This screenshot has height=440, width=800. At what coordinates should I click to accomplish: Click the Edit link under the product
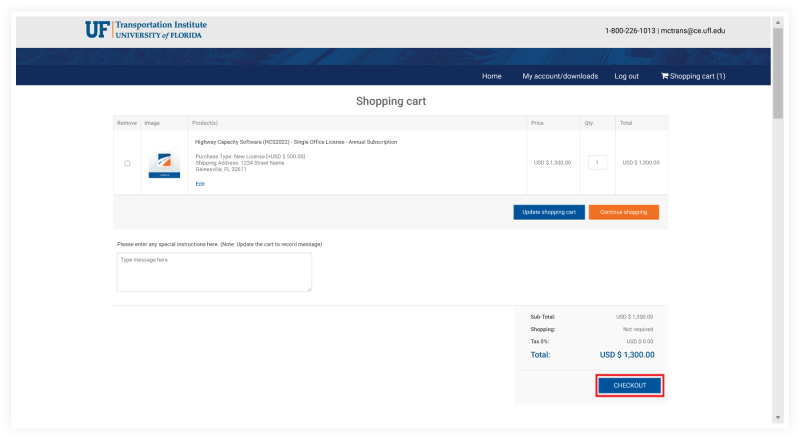200,184
